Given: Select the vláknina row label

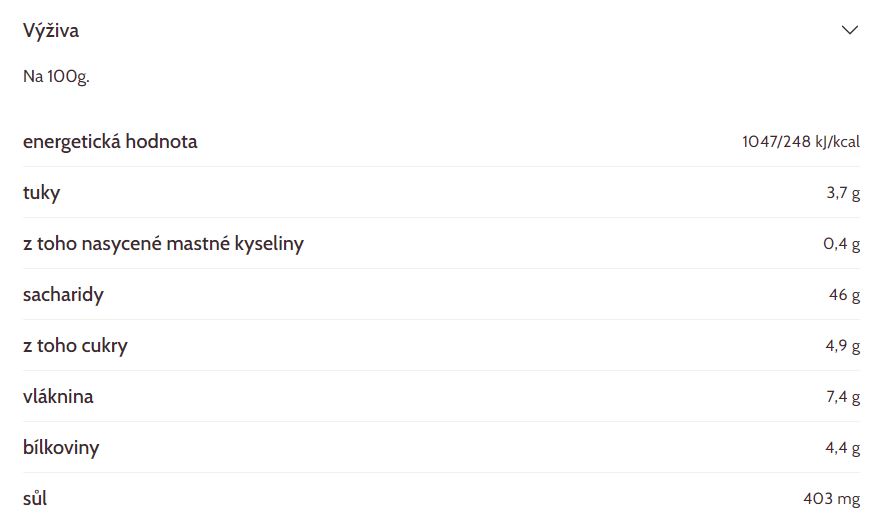Looking at the screenshot, I should [58, 397].
